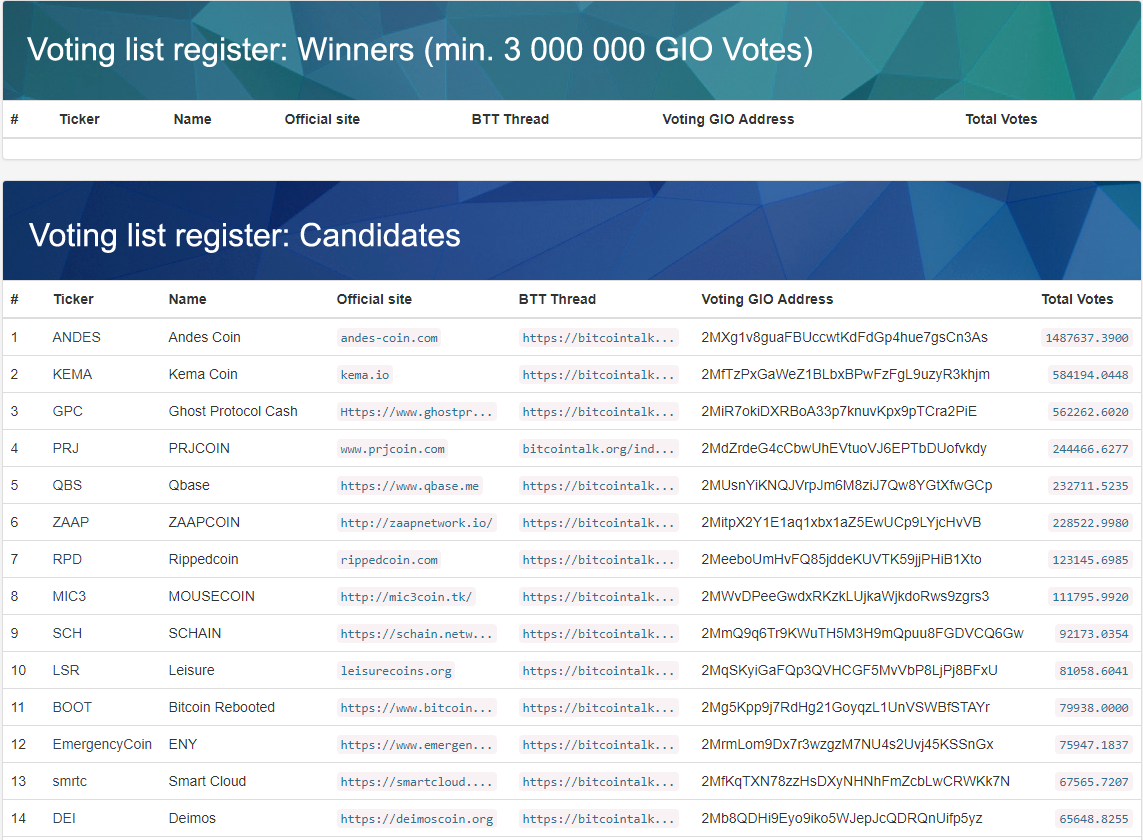Click the smrtc ticker cell
Viewport: 1143px width, 840px height.
click(69, 782)
